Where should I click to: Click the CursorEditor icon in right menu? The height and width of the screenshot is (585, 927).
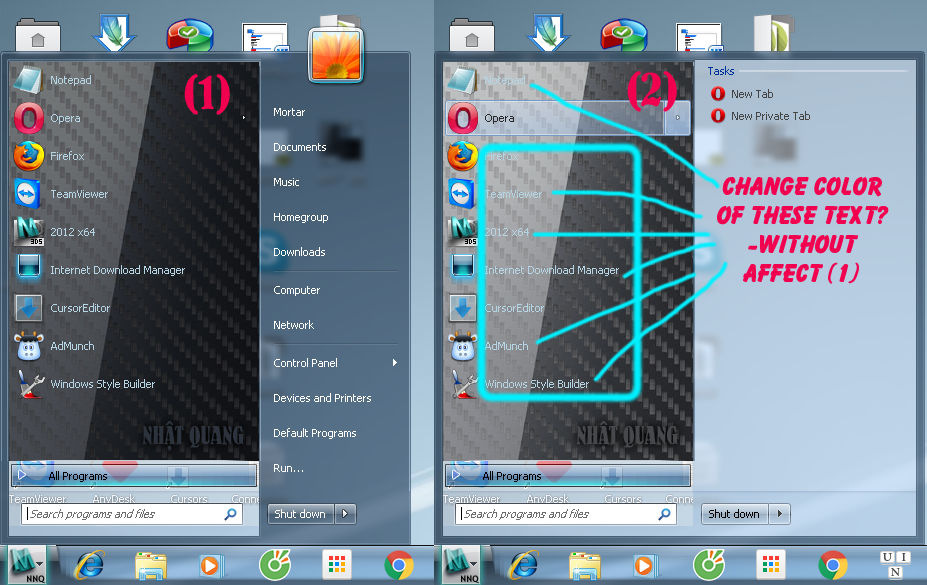[462, 308]
